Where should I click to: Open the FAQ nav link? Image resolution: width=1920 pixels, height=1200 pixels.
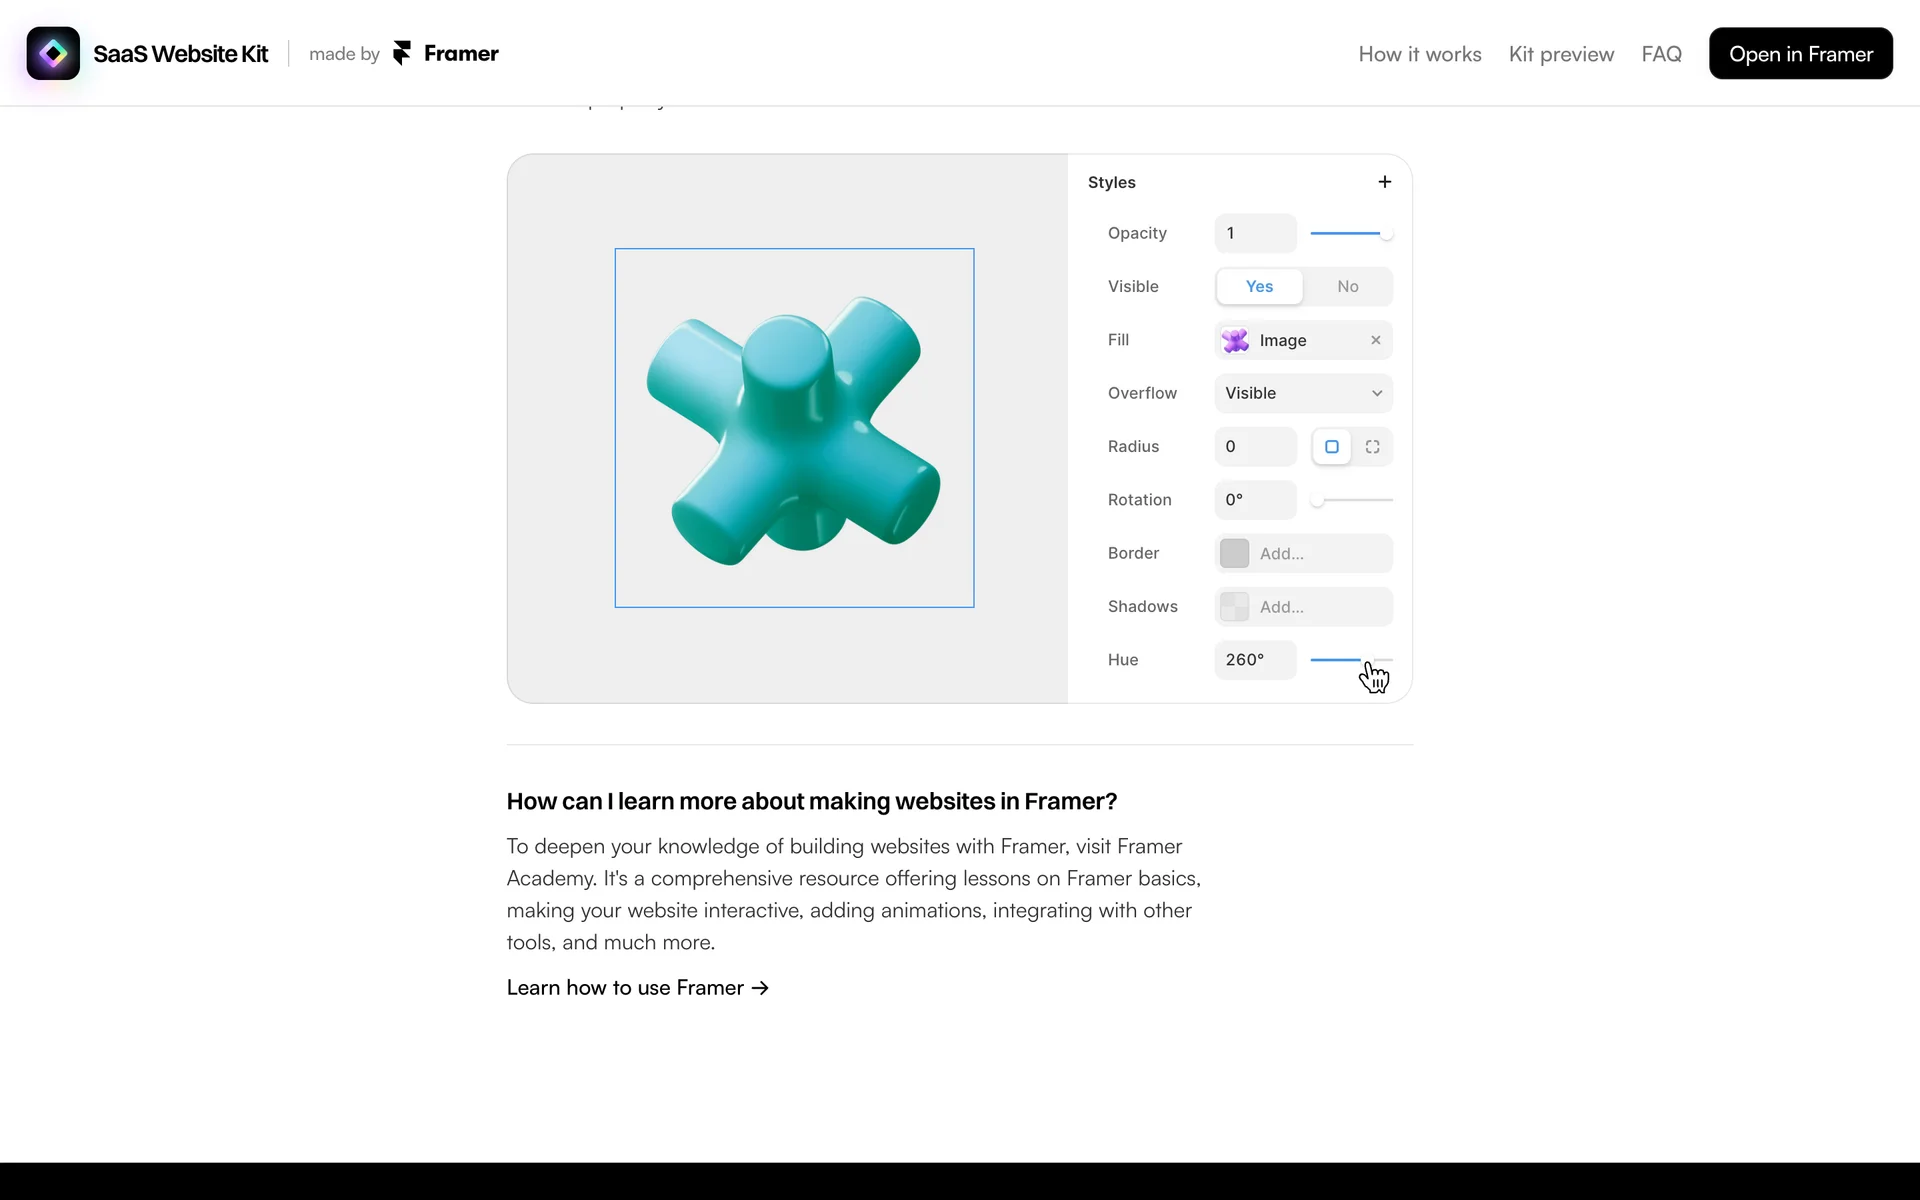pos(1661,54)
